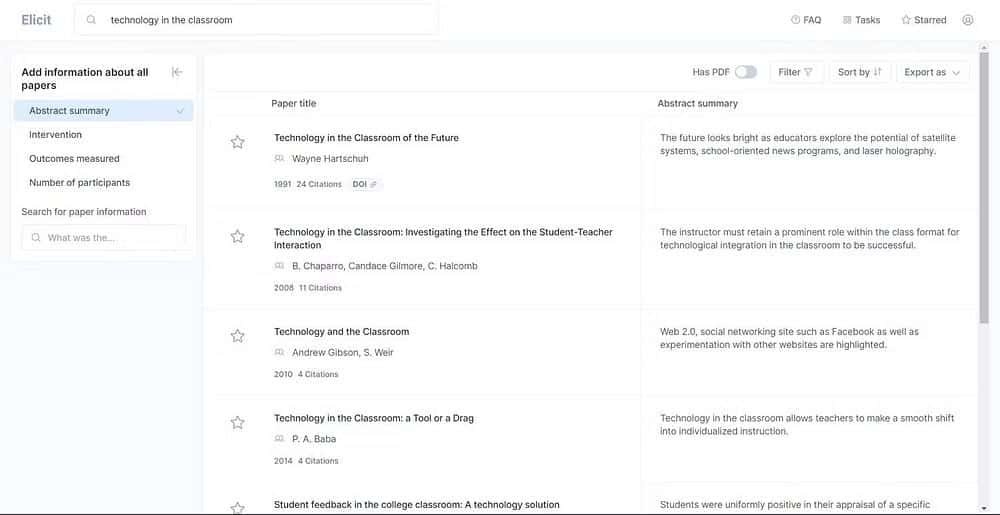Open the user account profile icon

pos(967,20)
